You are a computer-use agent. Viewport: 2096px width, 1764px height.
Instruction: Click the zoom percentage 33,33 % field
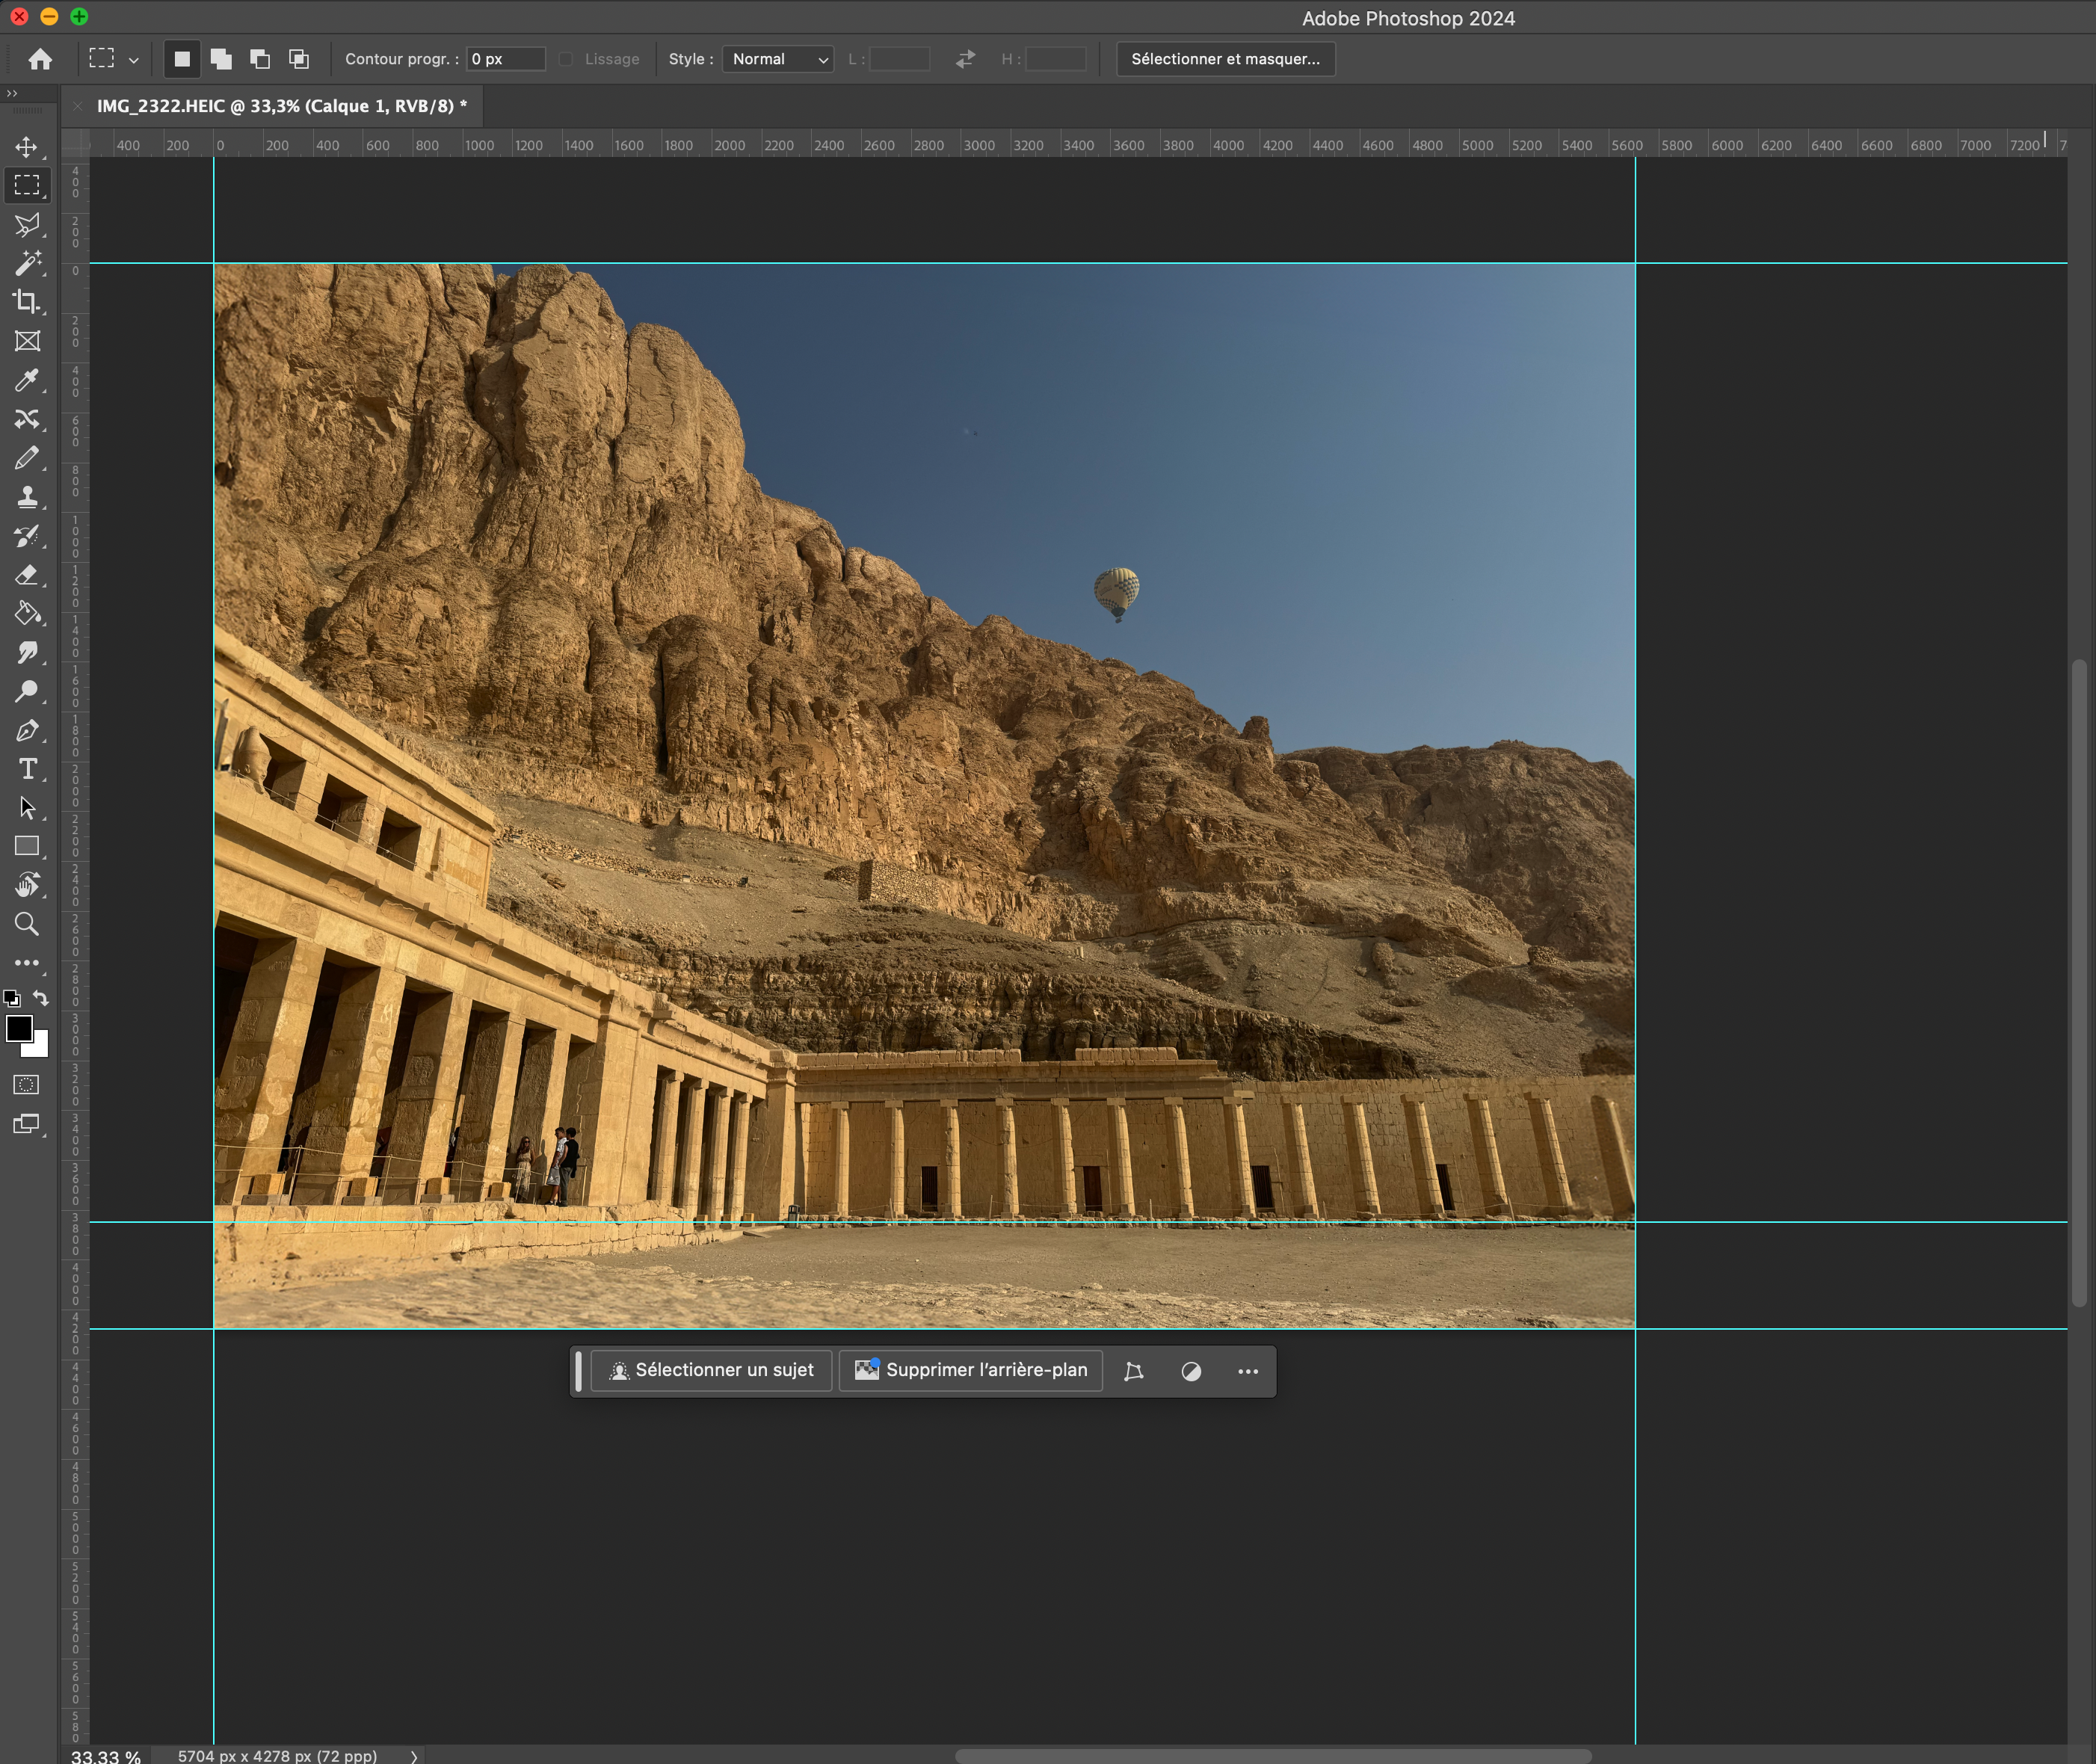pos(106,1756)
